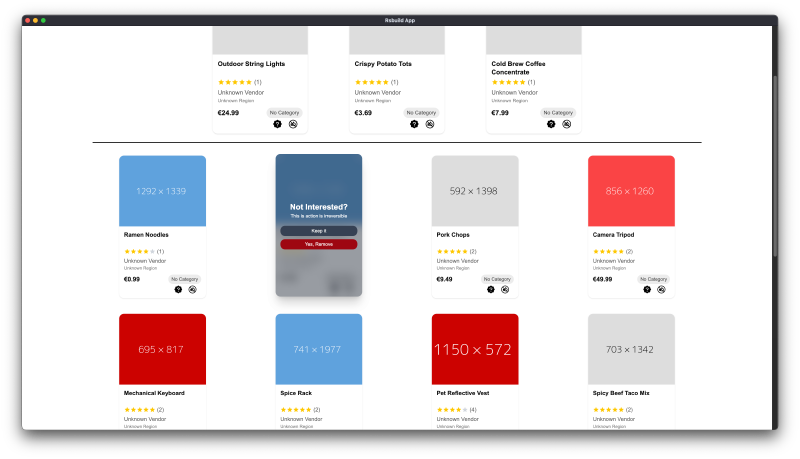Mark Crispy Potato Tots with the crossed-out icon
Viewport: 800px width, 459px height.
(430, 124)
